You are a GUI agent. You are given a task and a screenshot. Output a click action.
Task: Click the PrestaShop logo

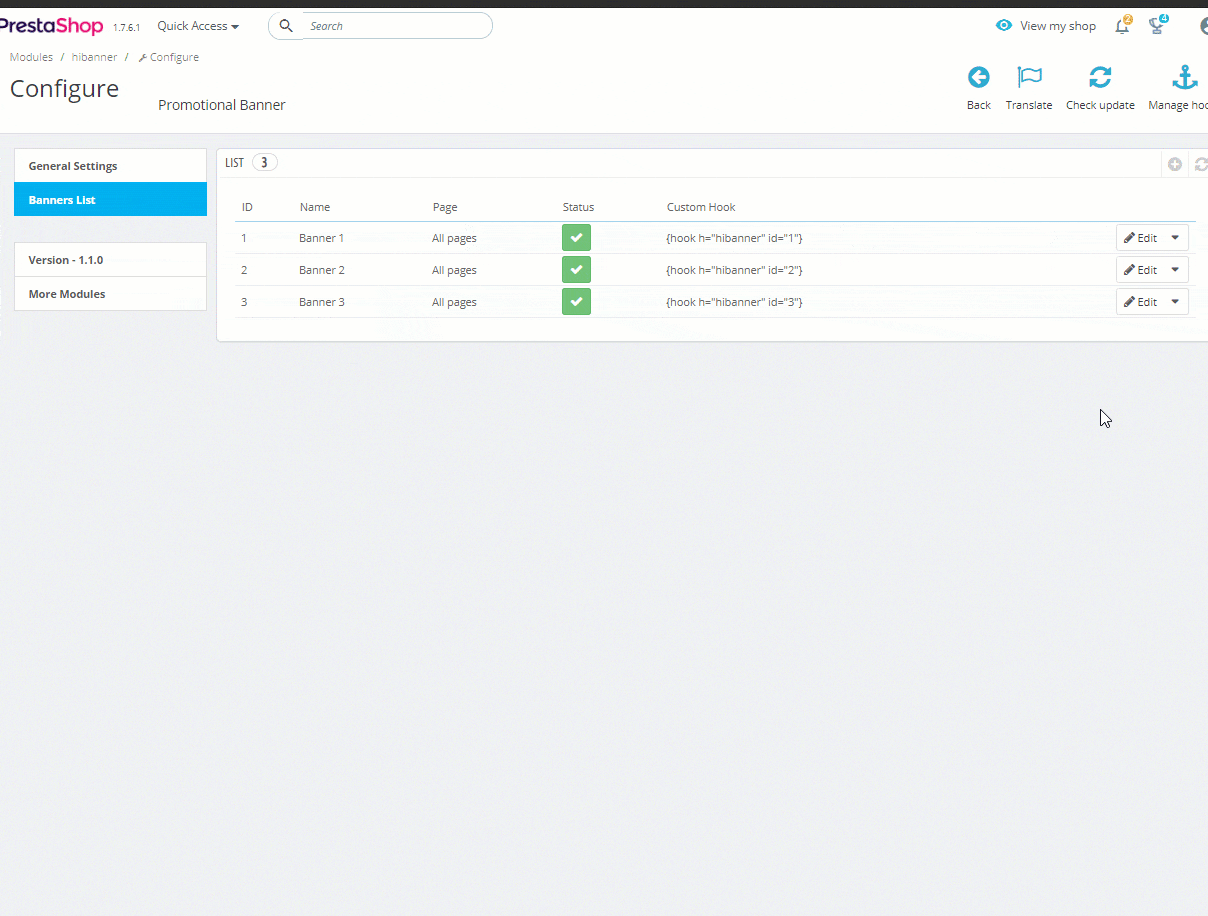pyautogui.click(x=52, y=26)
